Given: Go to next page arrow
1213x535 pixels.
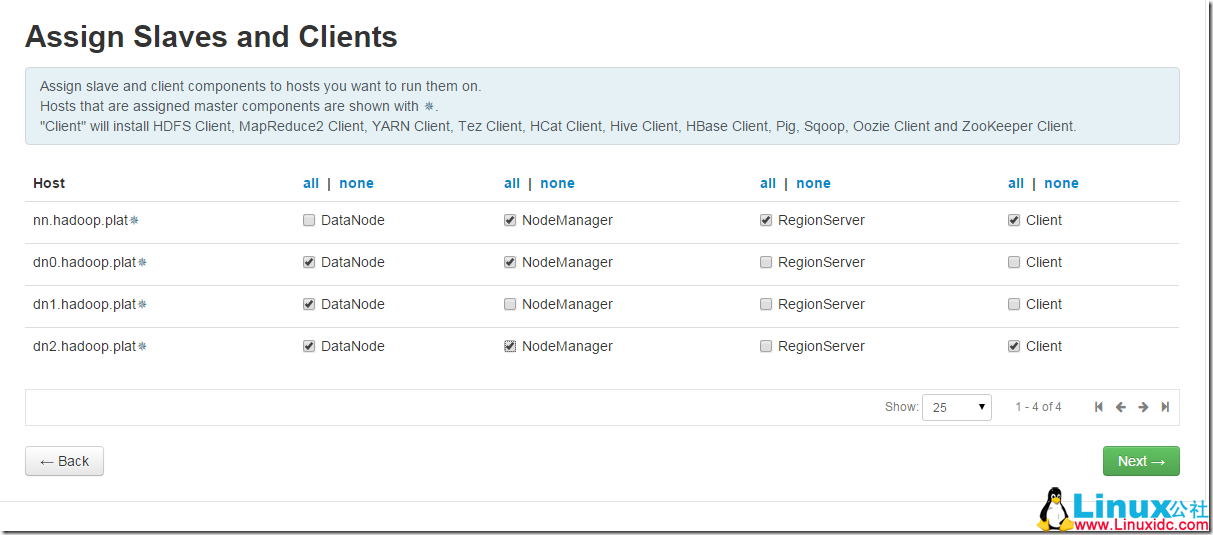Looking at the screenshot, I should (x=1143, y=407).
